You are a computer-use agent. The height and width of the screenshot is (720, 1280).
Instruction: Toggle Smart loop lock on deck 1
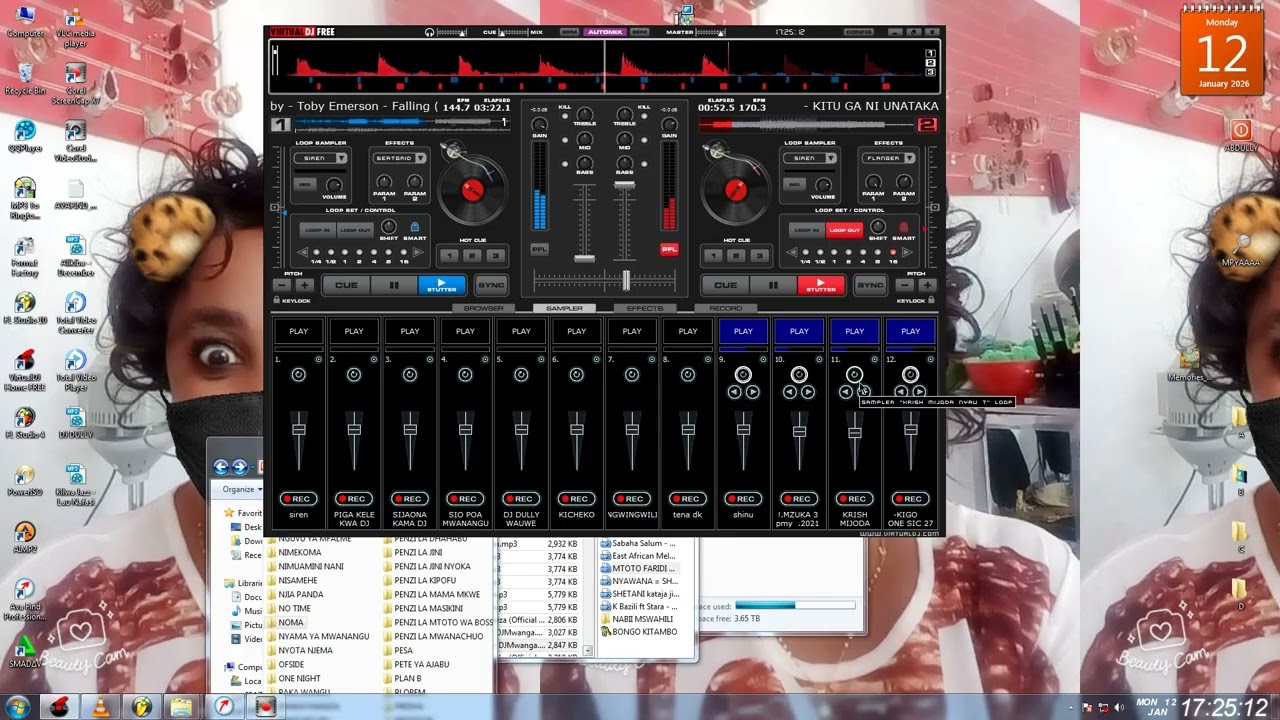(414, 228)
